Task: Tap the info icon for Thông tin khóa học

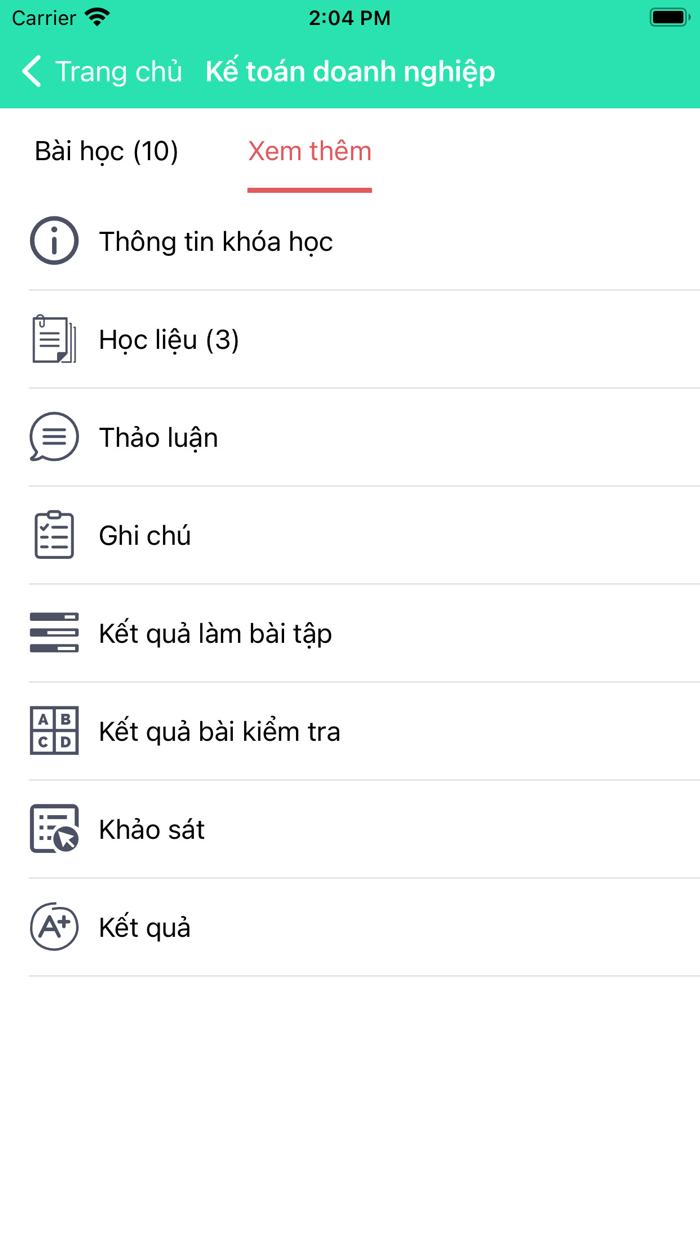Action: coord(54,241)
